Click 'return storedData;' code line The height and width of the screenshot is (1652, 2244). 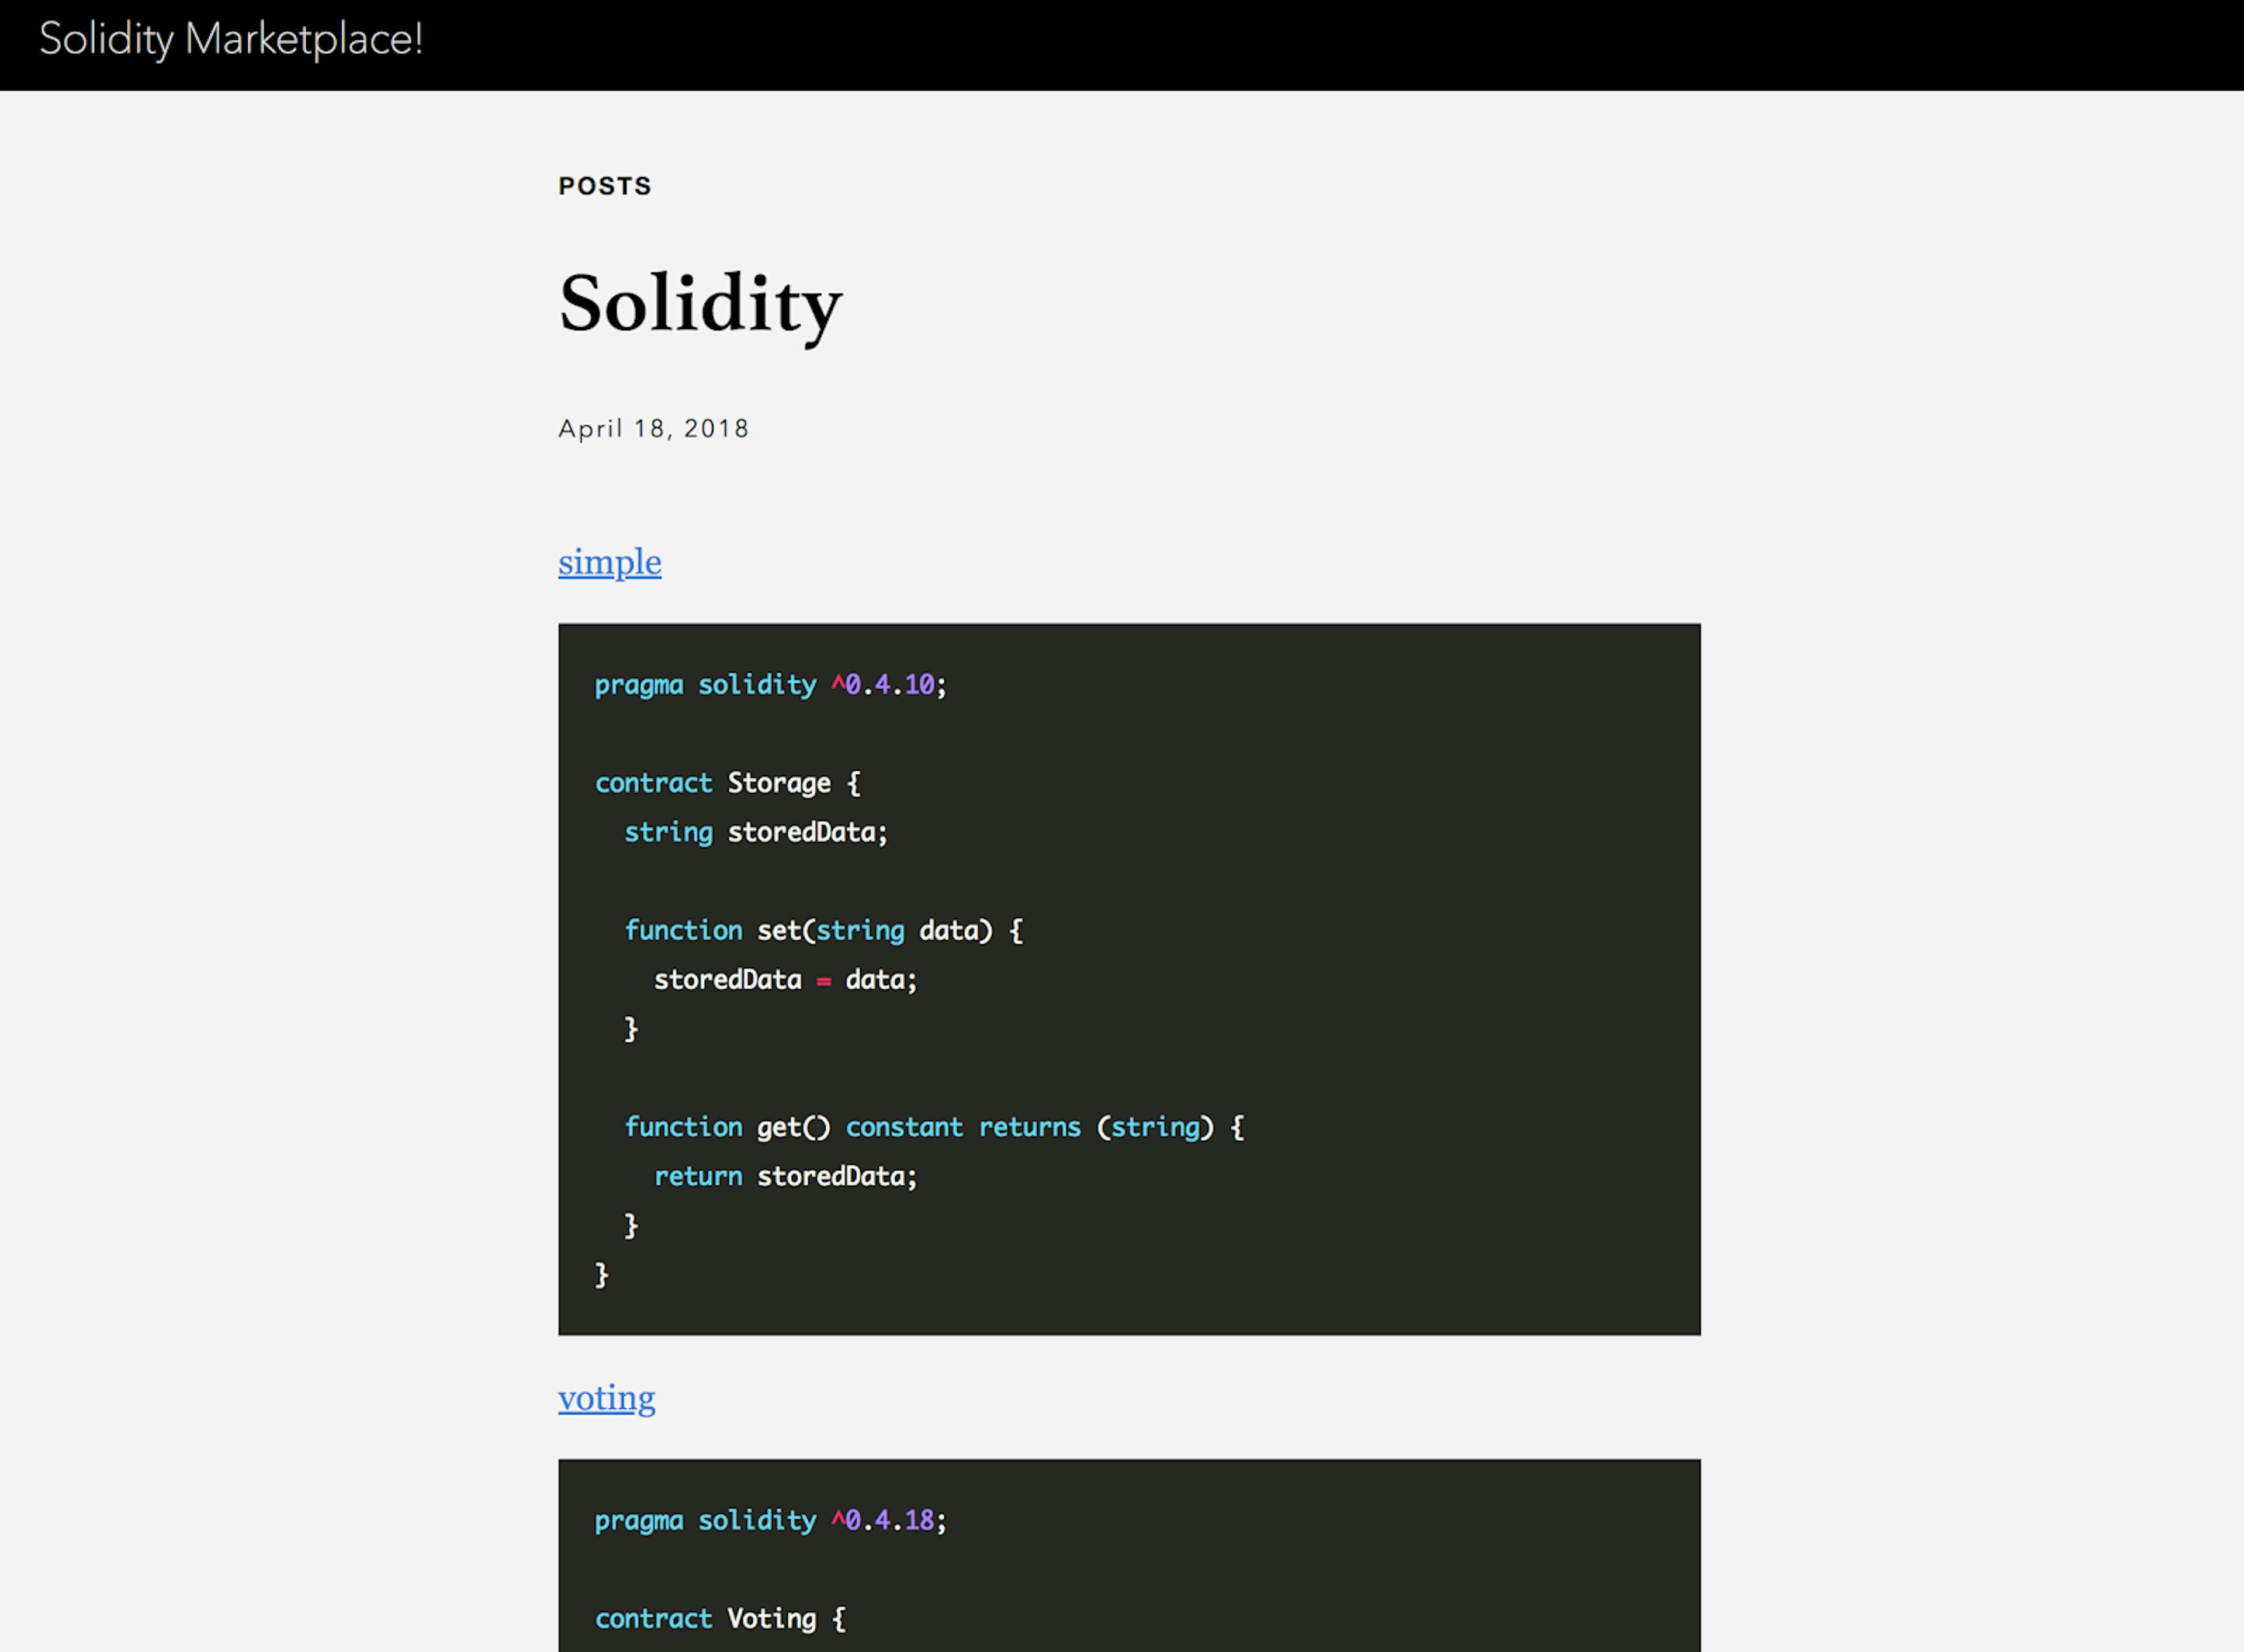coord(784,1176)
